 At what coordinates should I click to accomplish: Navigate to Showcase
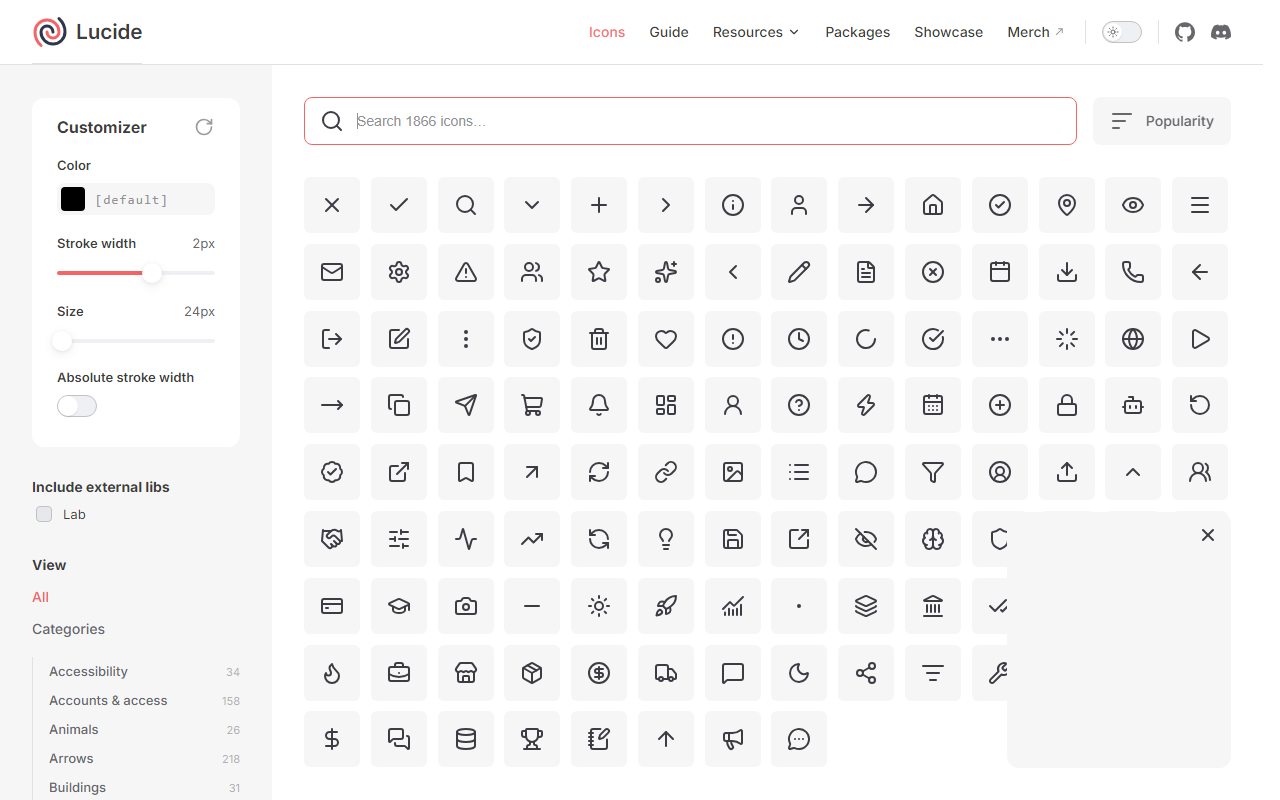949,32
